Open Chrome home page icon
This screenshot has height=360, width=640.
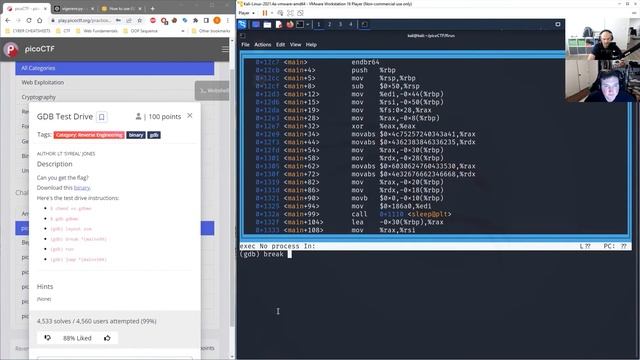[x=40, y=20]
